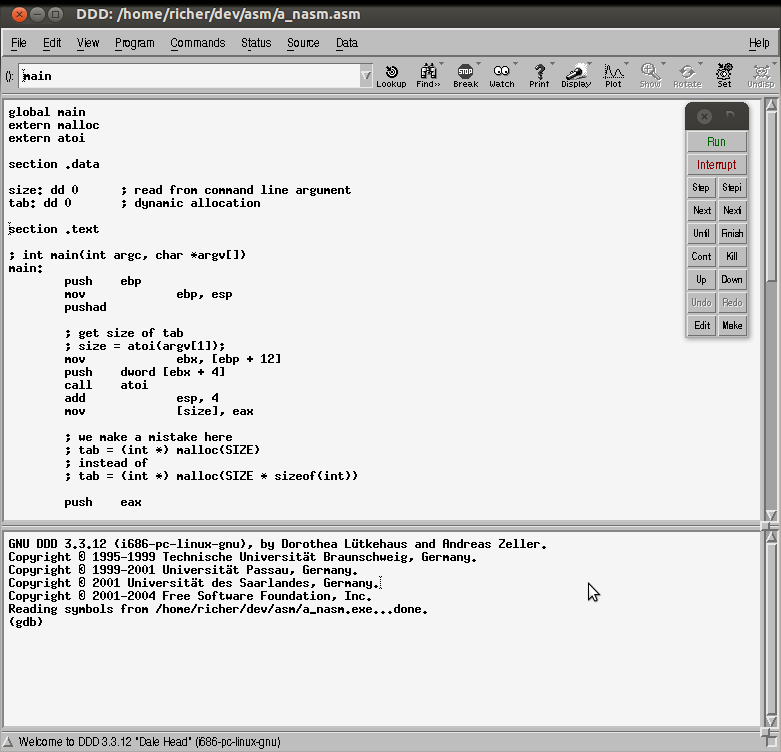The height and width of the screenshot is (752, 781).
Task: Click the Print question-mark icon
Action: pos(539,76)
